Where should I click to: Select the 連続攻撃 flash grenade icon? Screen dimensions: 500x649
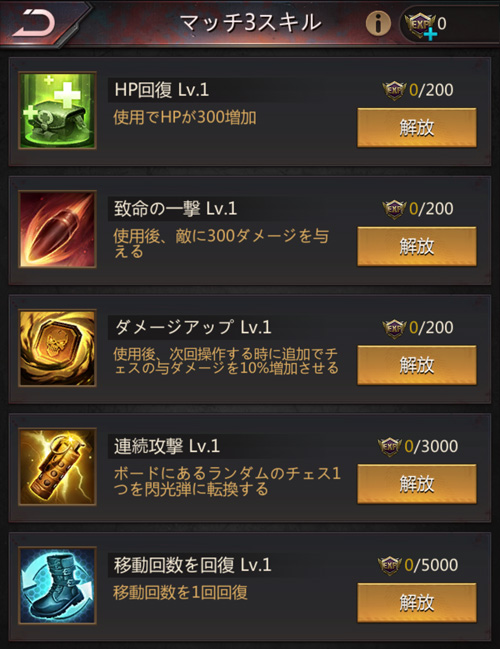58,467
